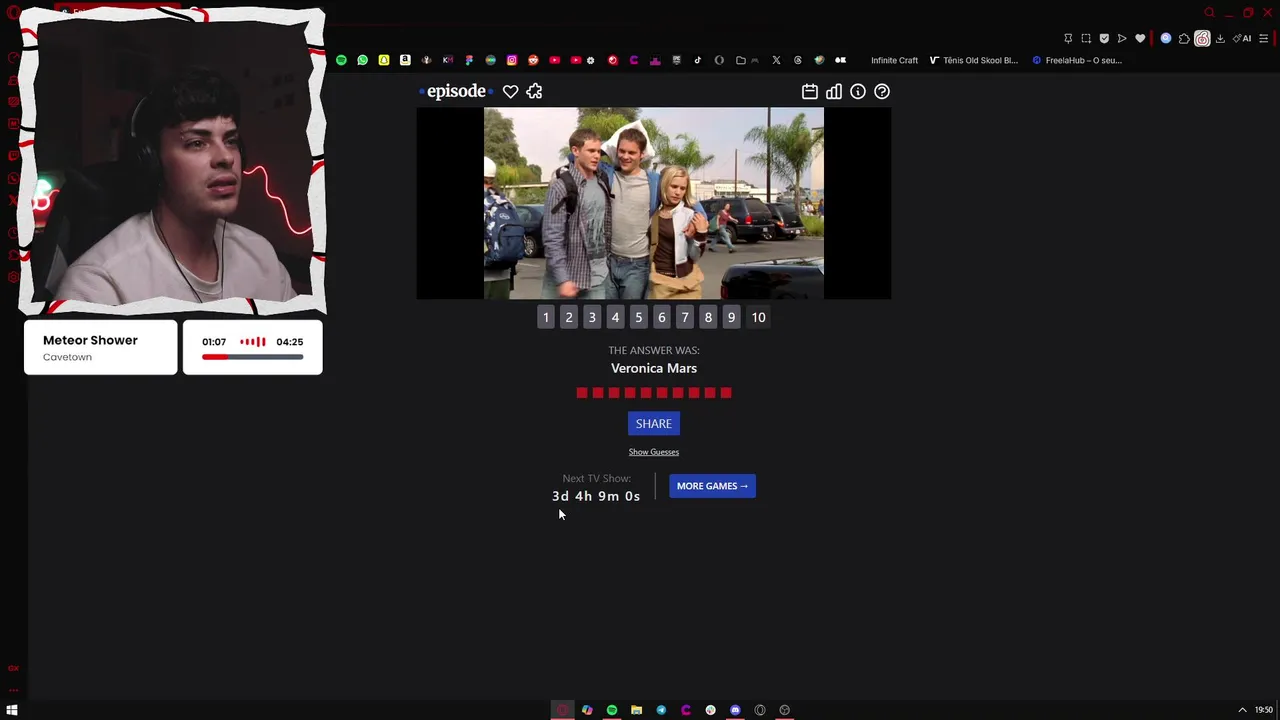Select frame 7 button
This screenshot has height=720, width=1280.
[685, 317]
